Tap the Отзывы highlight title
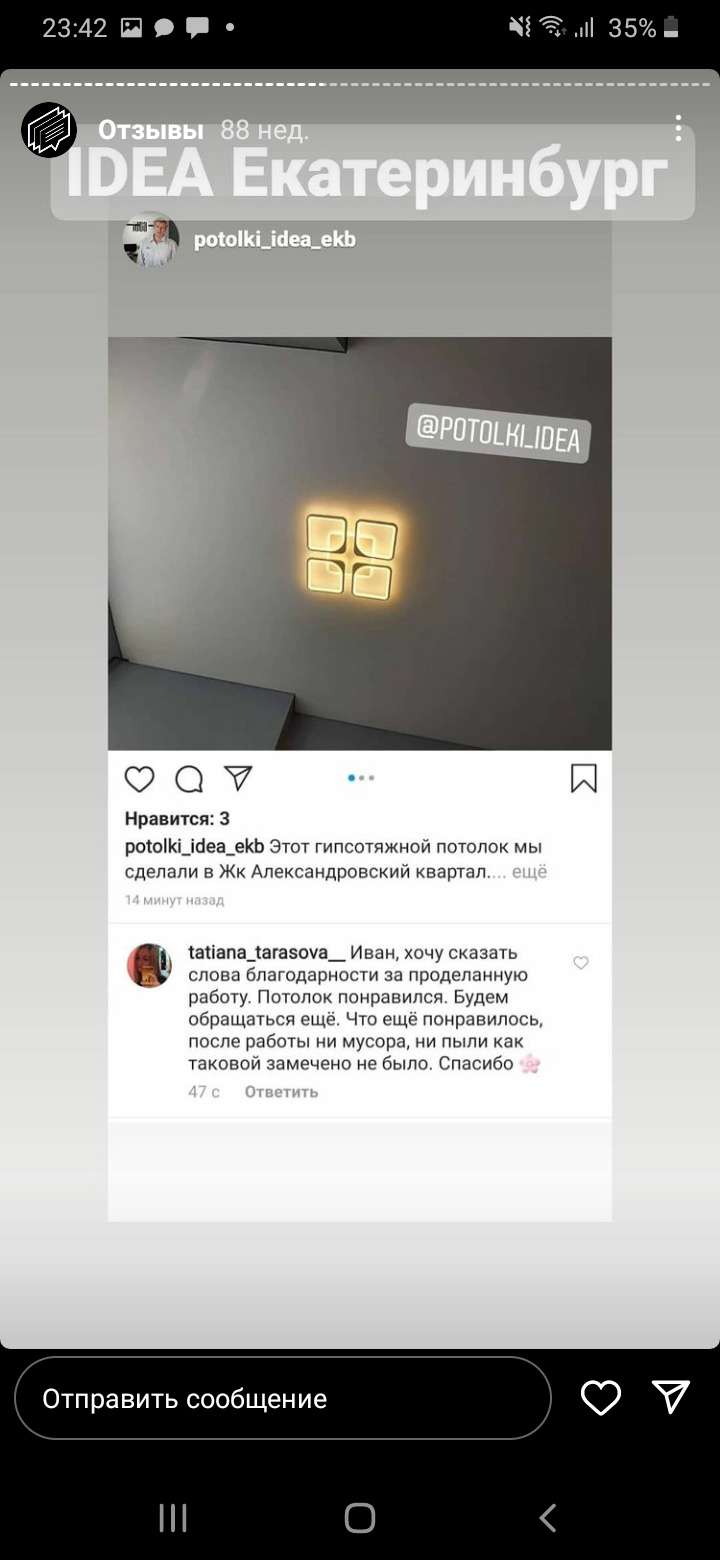720x1560 pixels. (x=151, y=130)
